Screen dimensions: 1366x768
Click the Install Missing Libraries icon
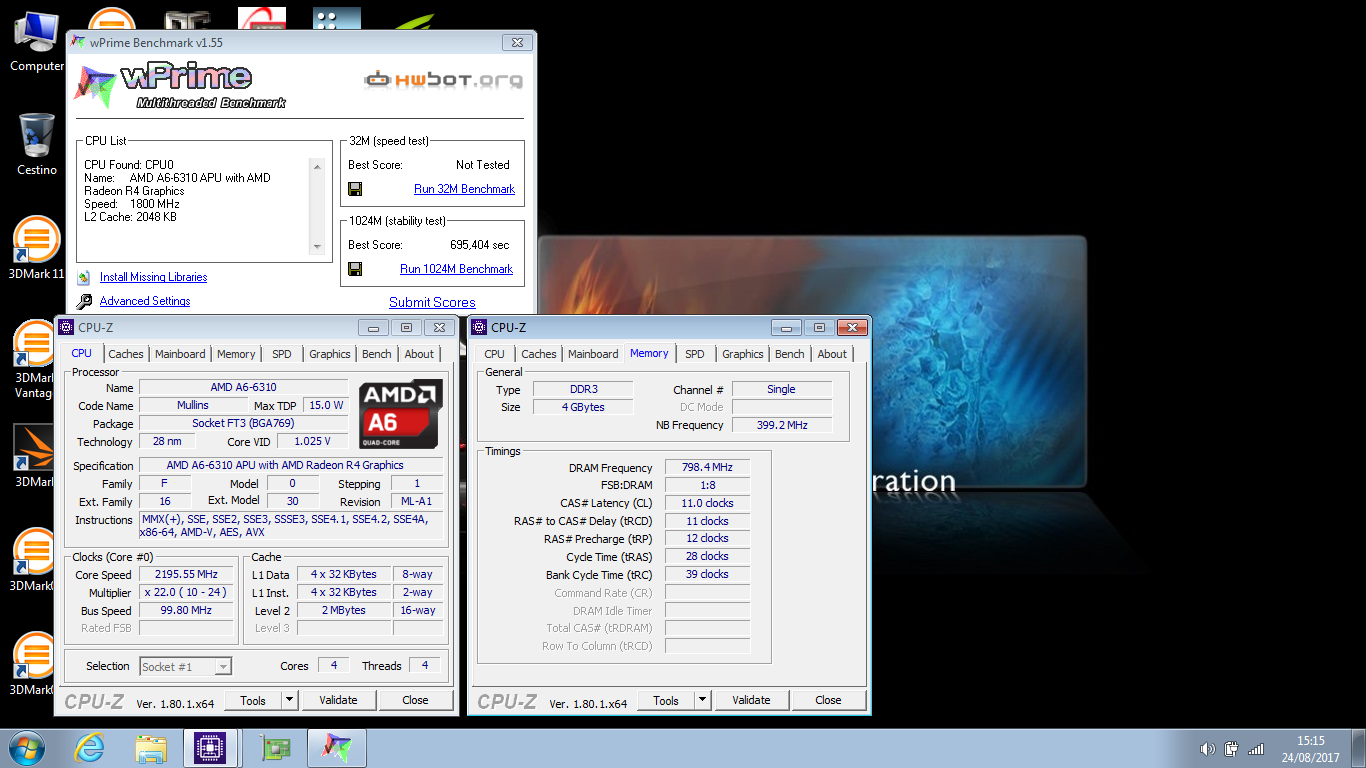click(84, 277)
